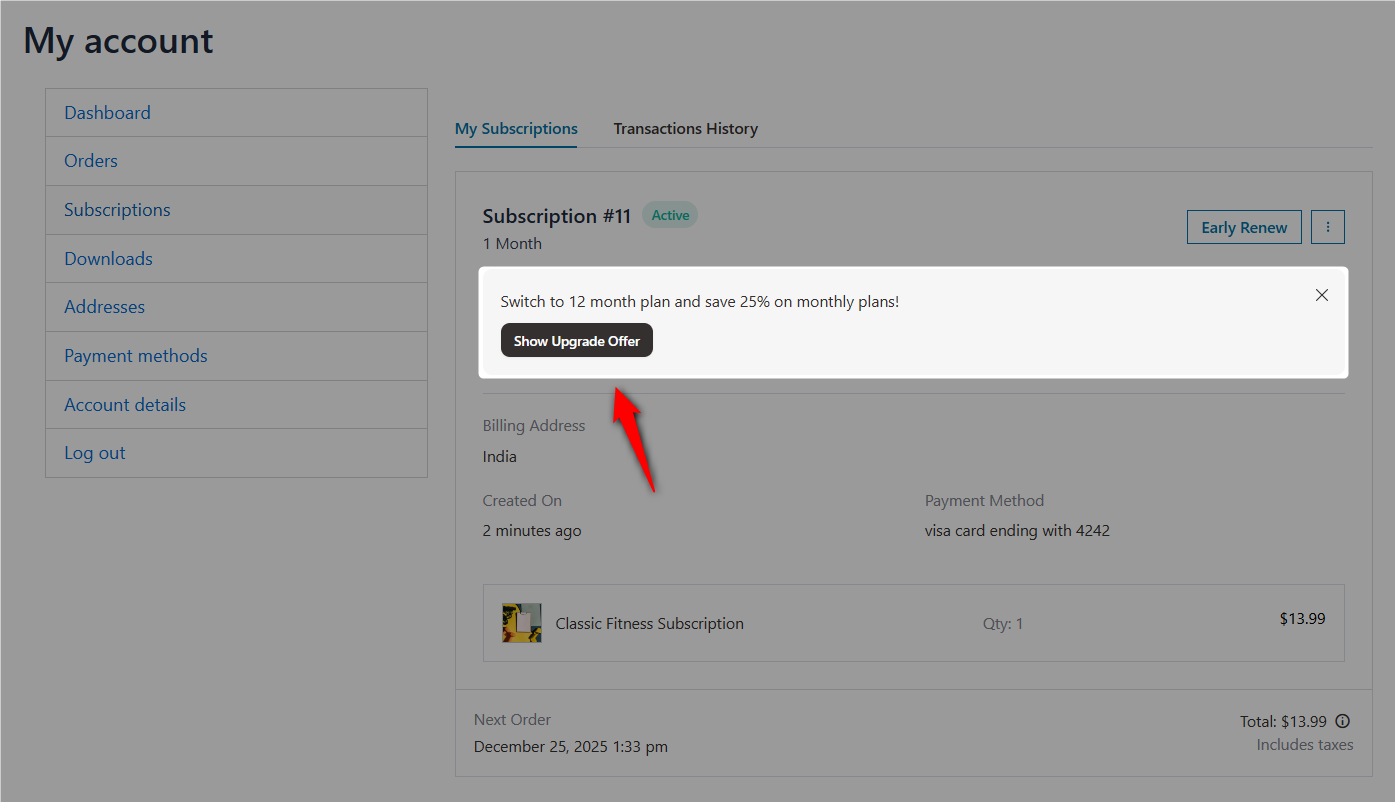Open the Addresses page
Screen dimensions: 1395x802
tap(104, 306)
